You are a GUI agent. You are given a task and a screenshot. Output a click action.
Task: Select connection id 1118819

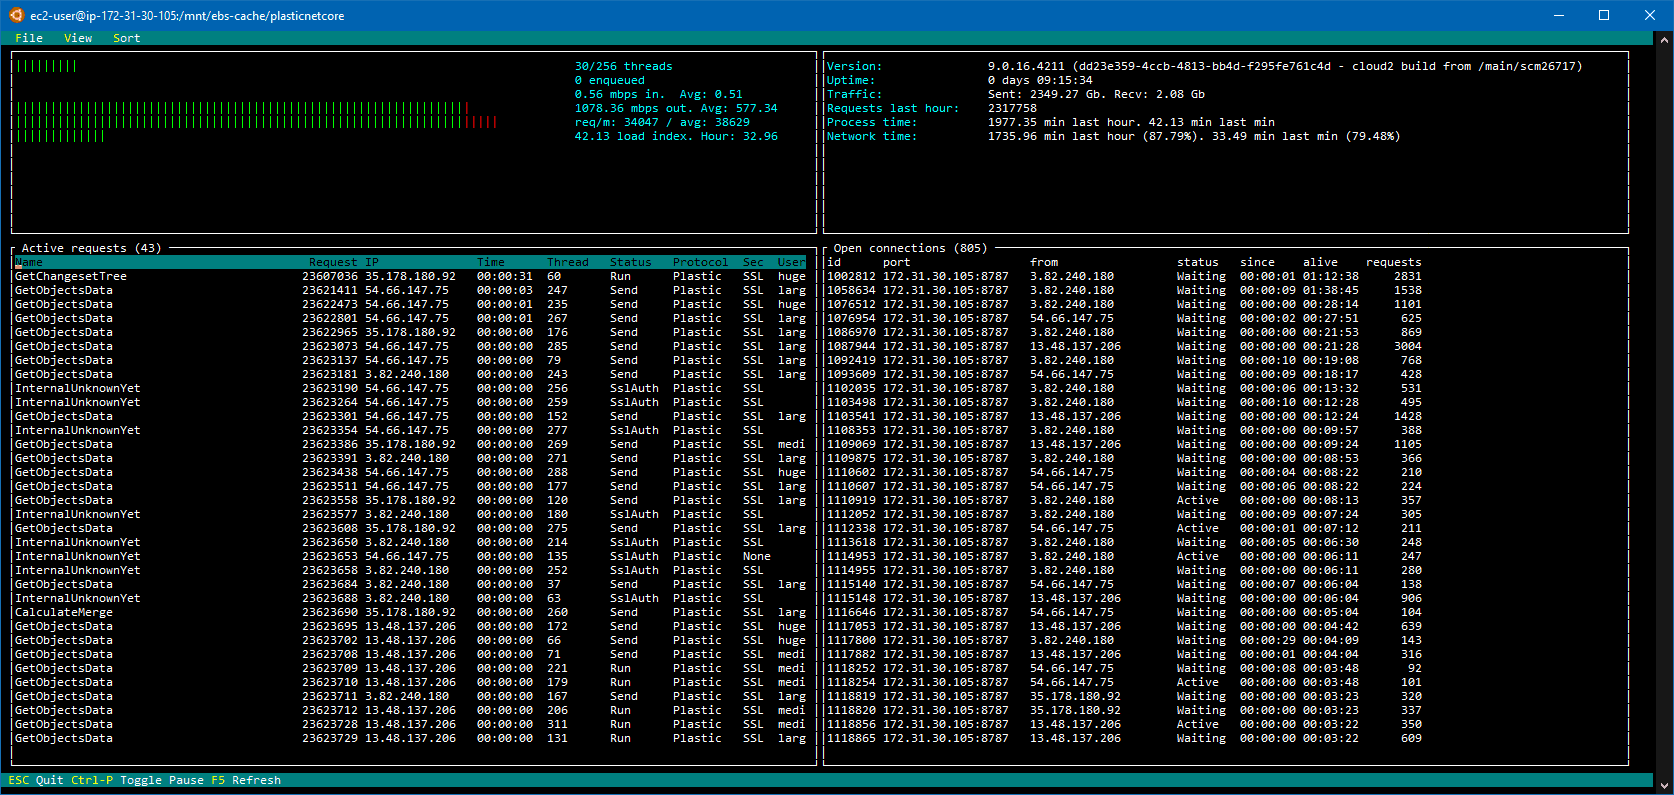click(1124, 696)
